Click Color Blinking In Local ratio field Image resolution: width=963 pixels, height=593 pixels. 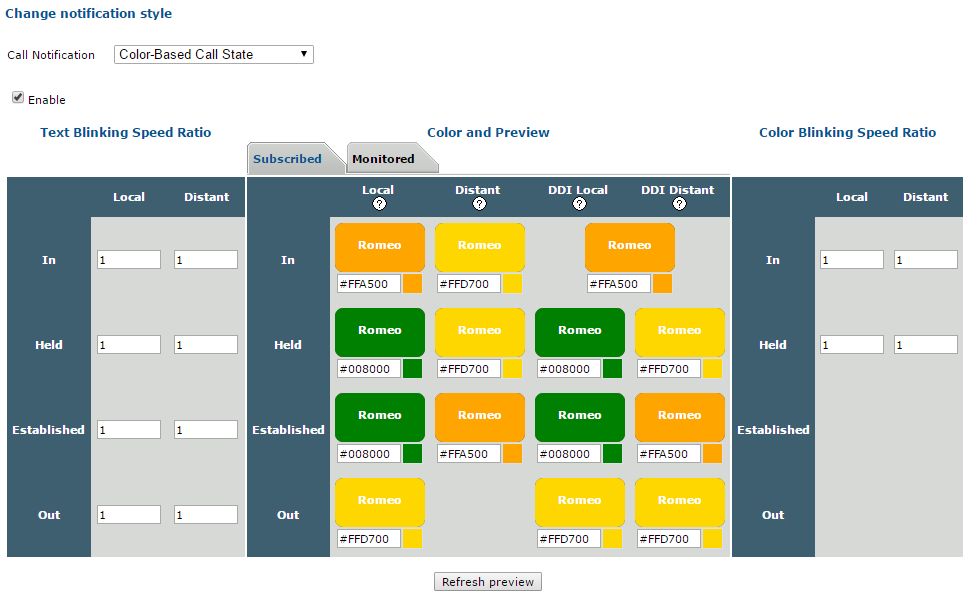[852, 260]
